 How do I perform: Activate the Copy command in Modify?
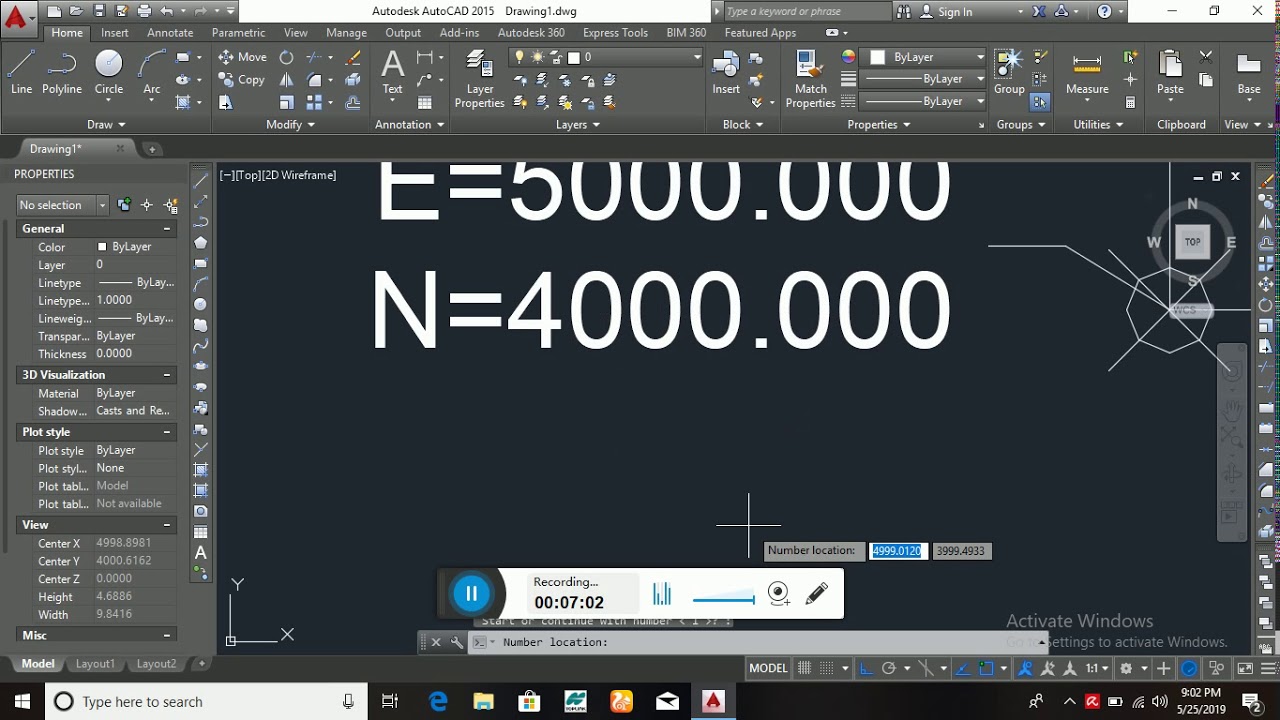pyautogui.click(x=243, y=80)
